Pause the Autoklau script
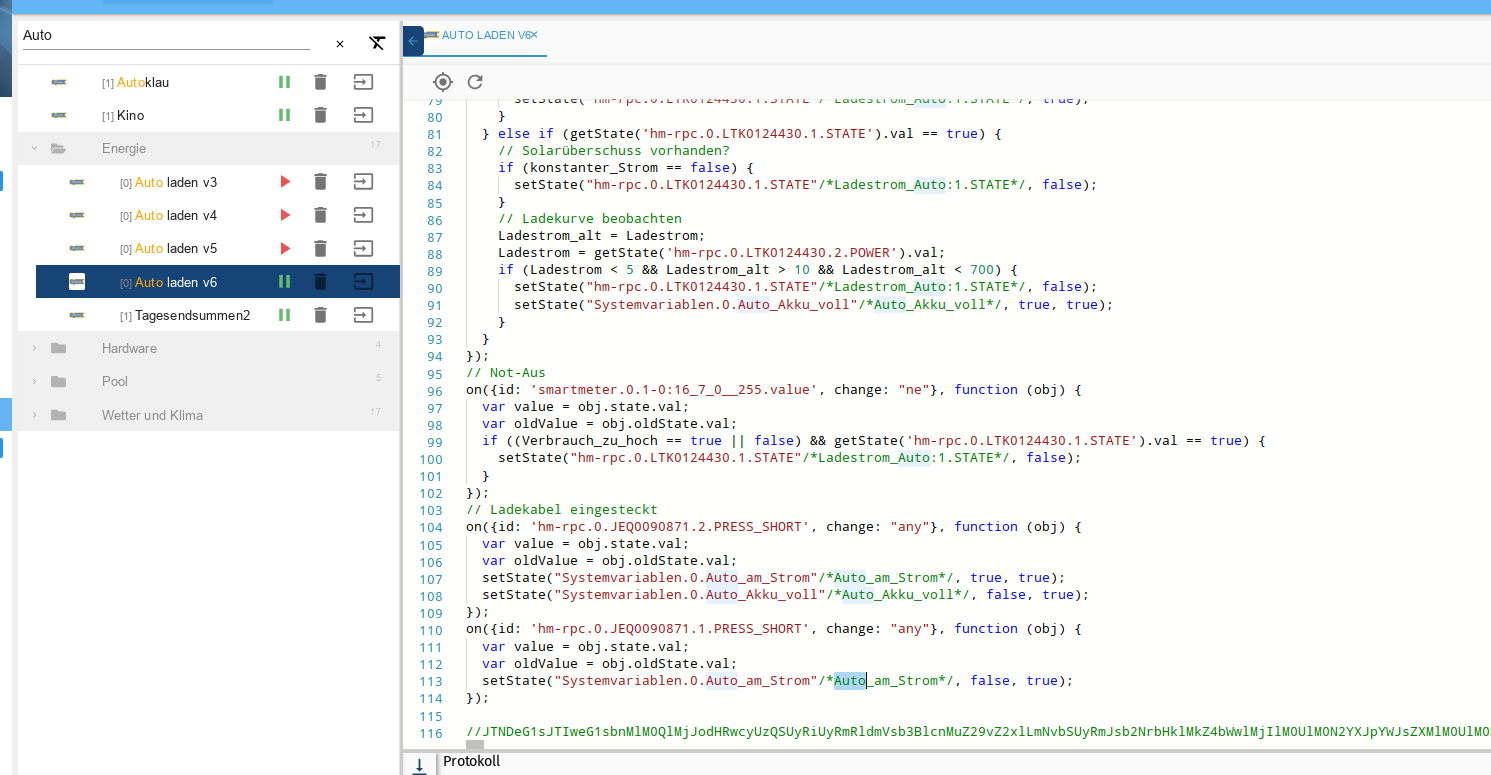Viewport: 1491px width, 775px height. [x=284, y=82]
